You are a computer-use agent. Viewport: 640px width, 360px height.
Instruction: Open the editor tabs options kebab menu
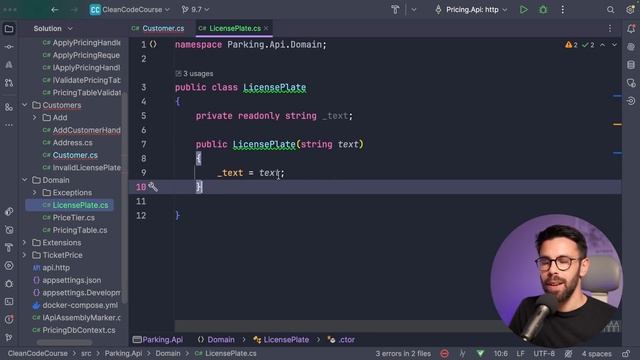[x=610, y=29]
